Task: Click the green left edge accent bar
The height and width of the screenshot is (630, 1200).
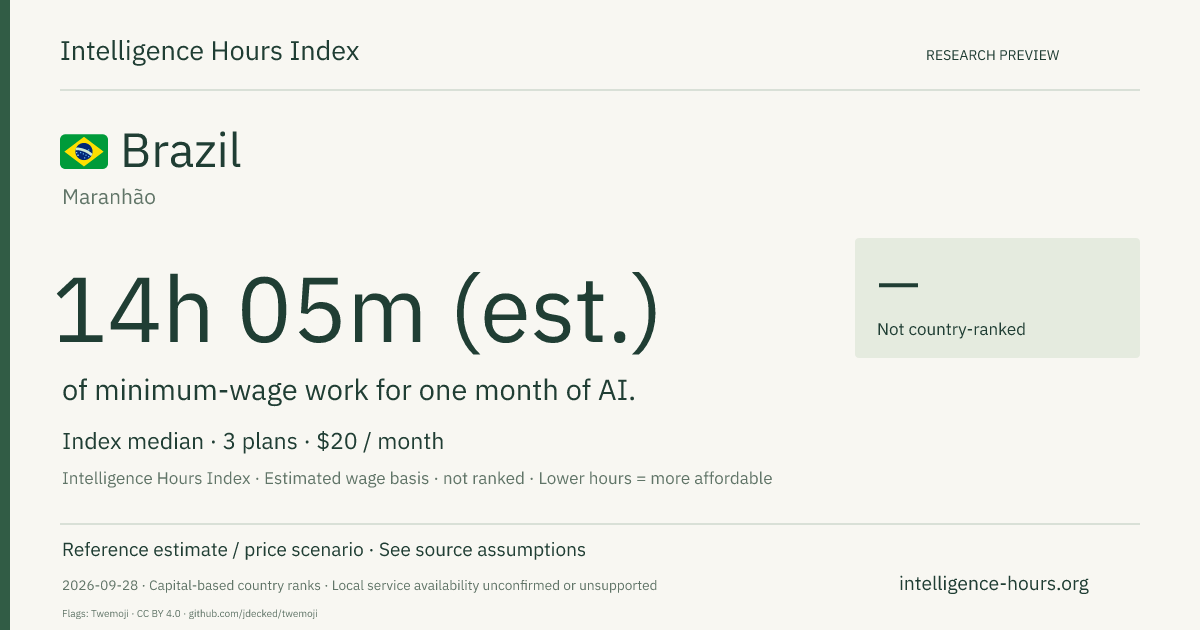Action: (x=5, y=315)
